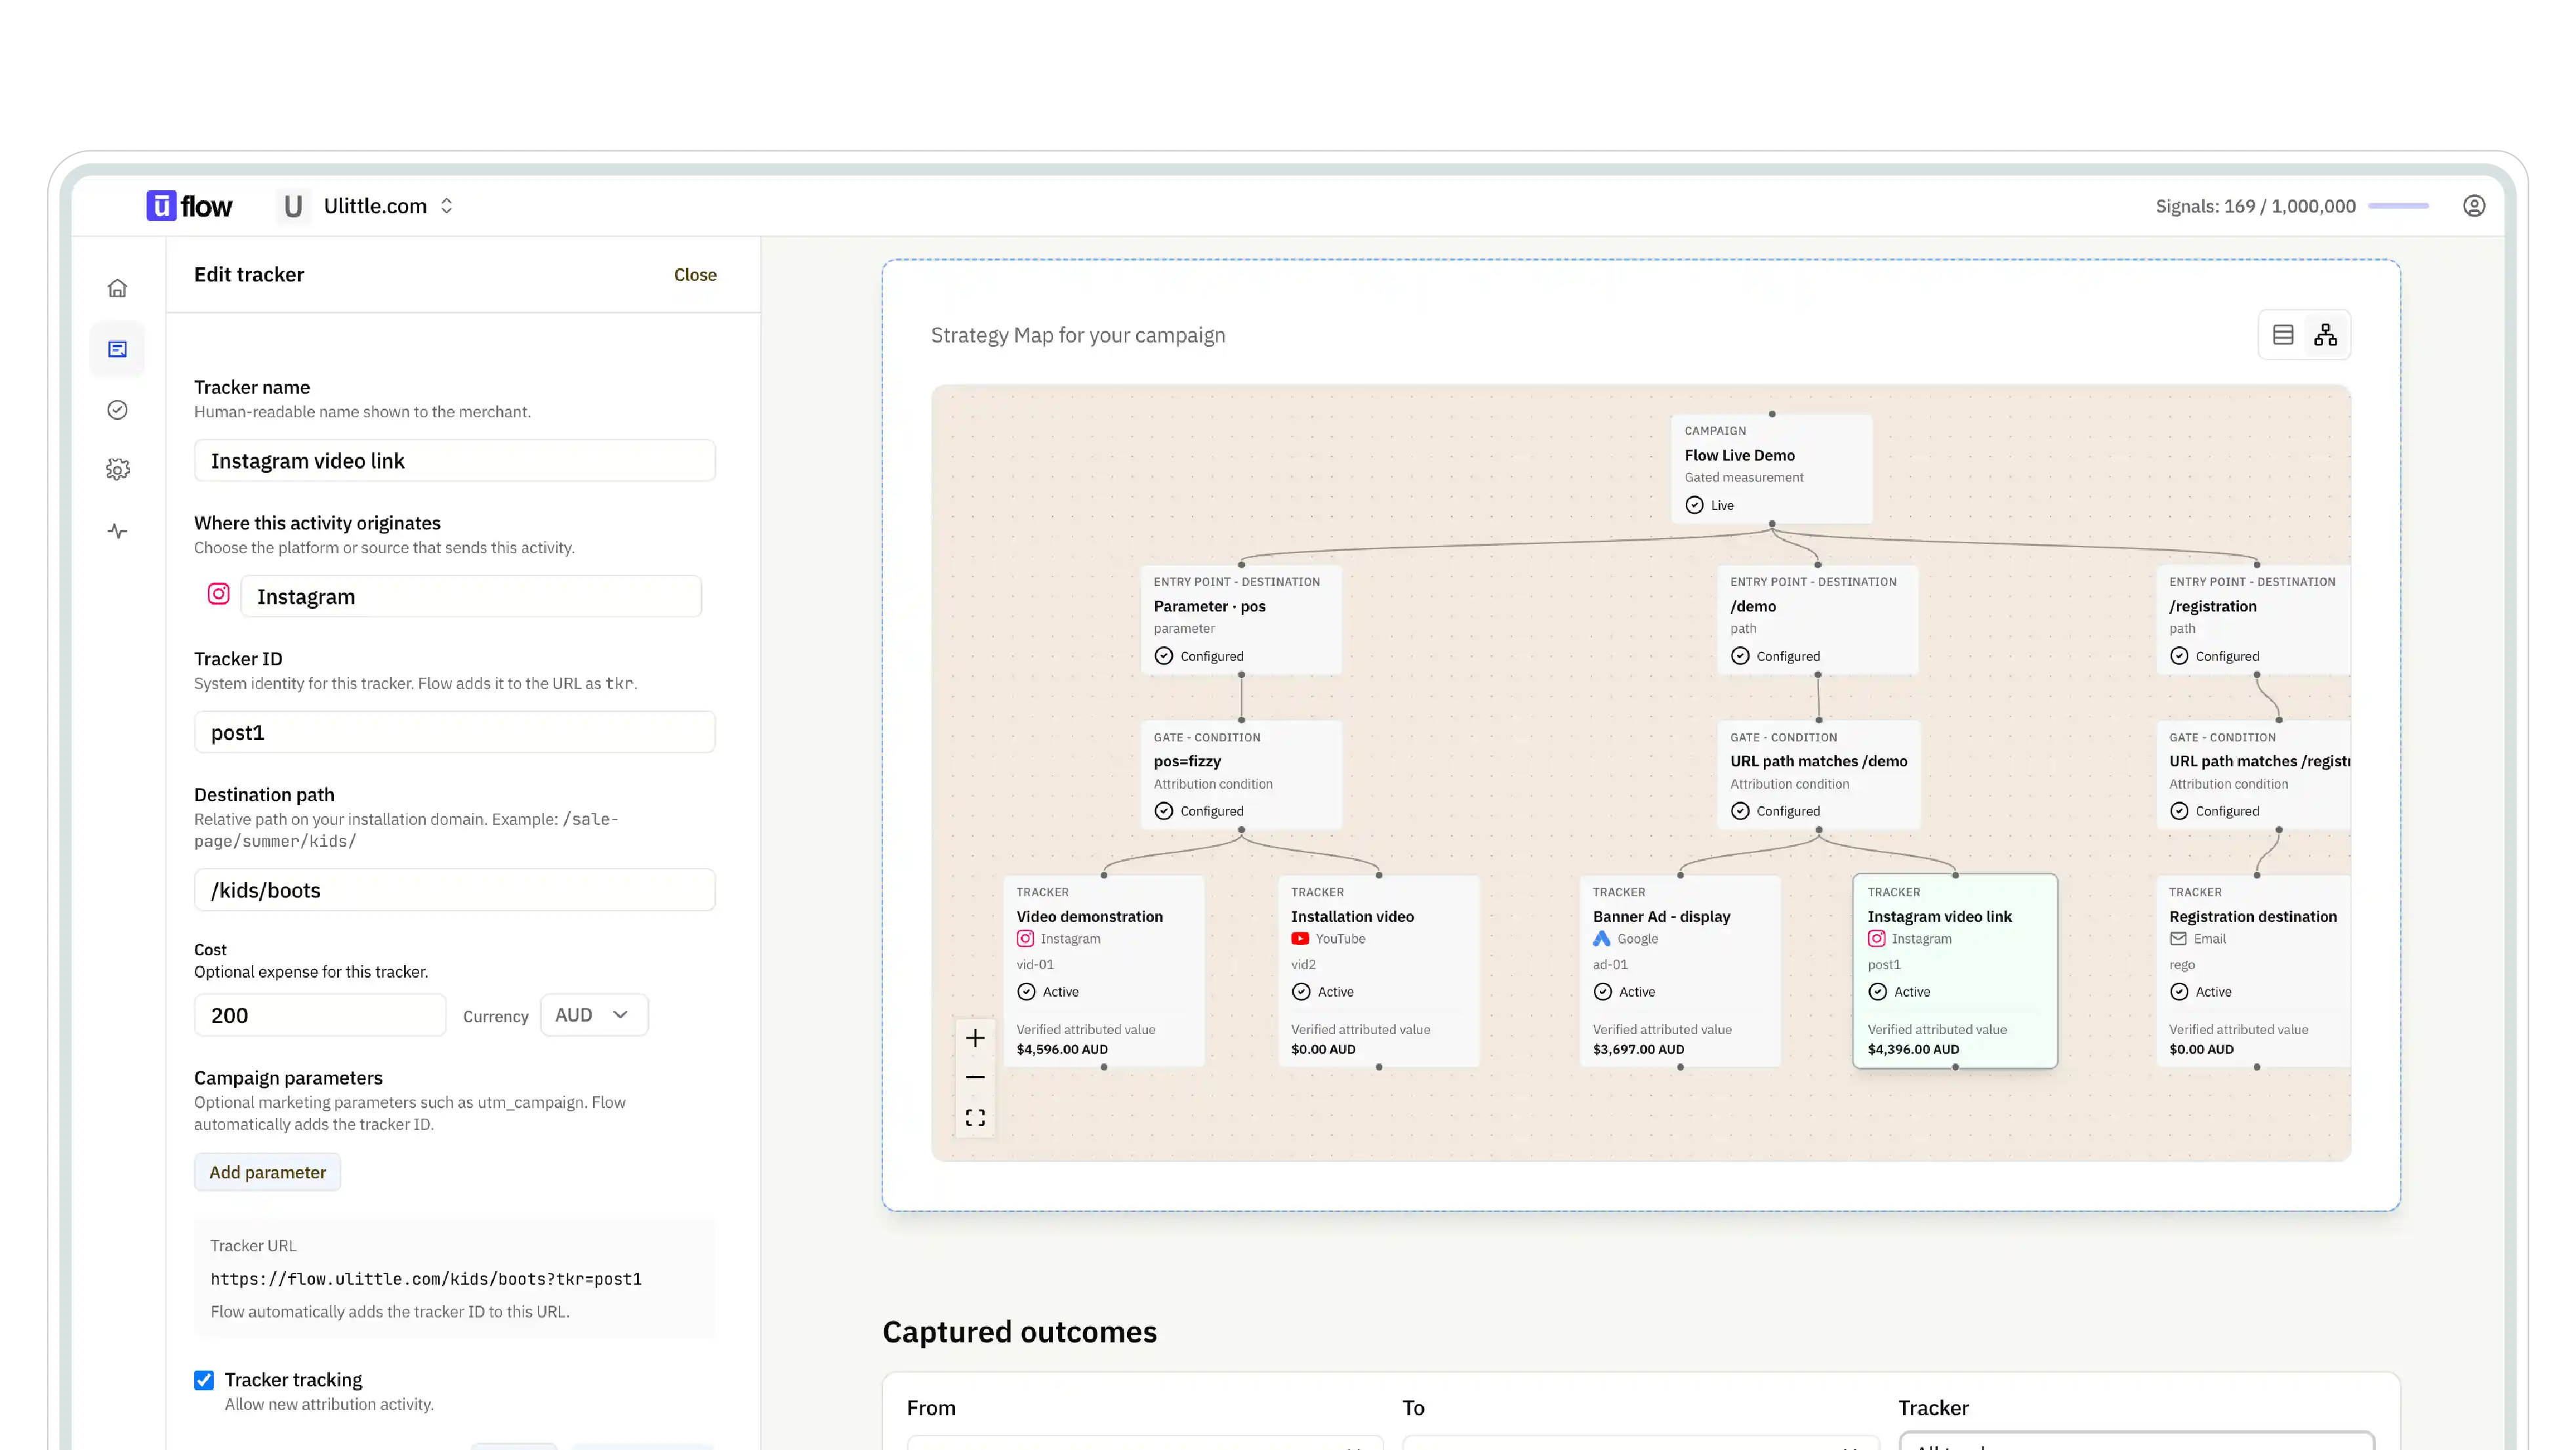Click YouTube icon on Installation video card
The height and width of the screenshot is (1450, 2576).
1299,939
